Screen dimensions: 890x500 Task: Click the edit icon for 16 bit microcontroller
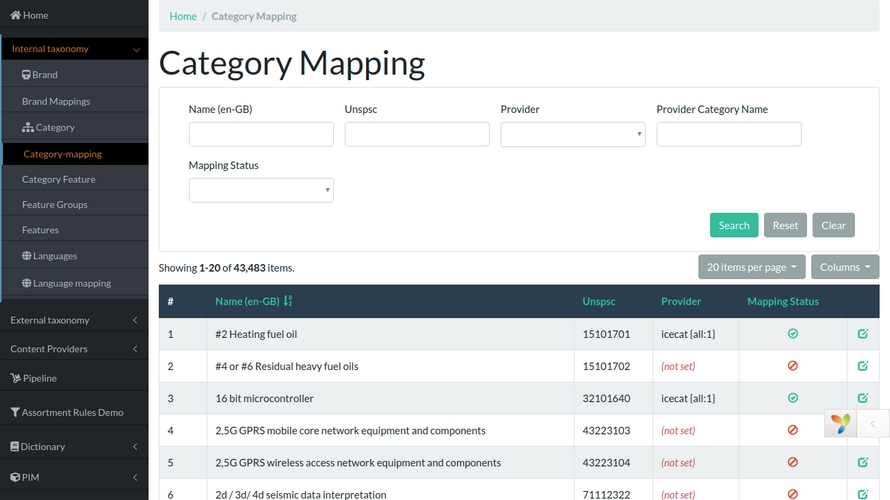863,398
